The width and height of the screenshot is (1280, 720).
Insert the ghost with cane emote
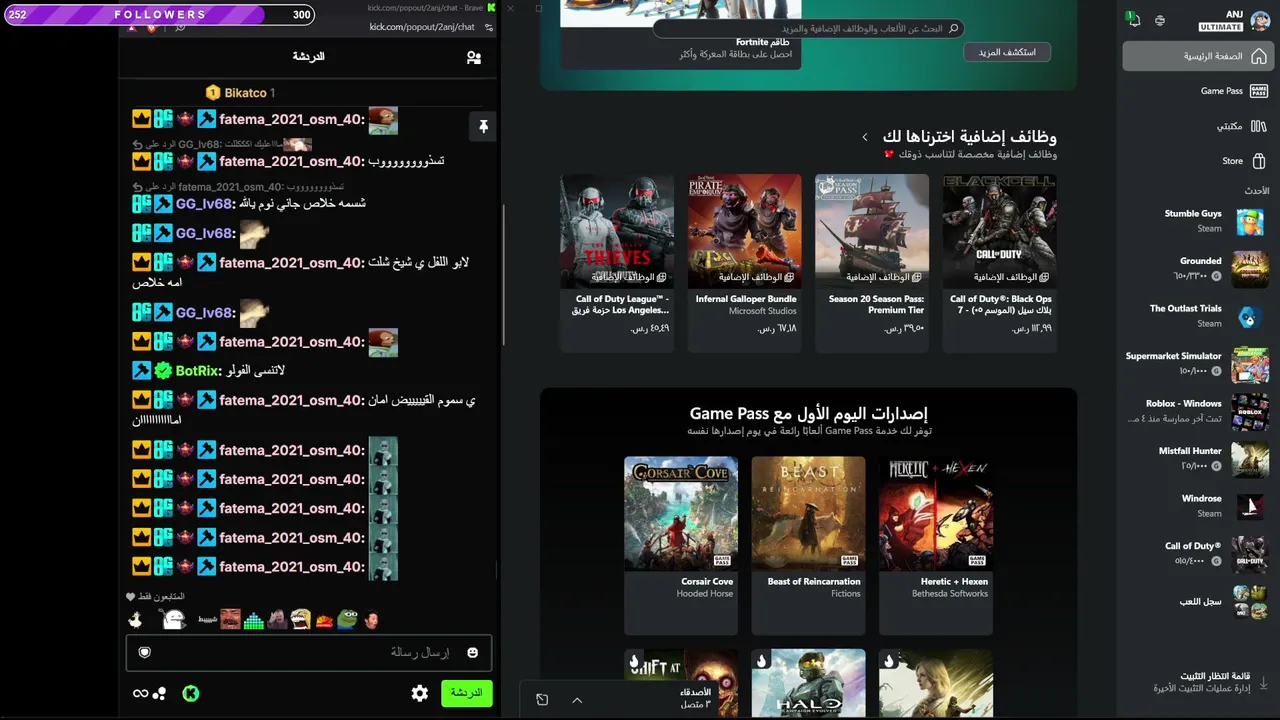click(x=174, y=620)
